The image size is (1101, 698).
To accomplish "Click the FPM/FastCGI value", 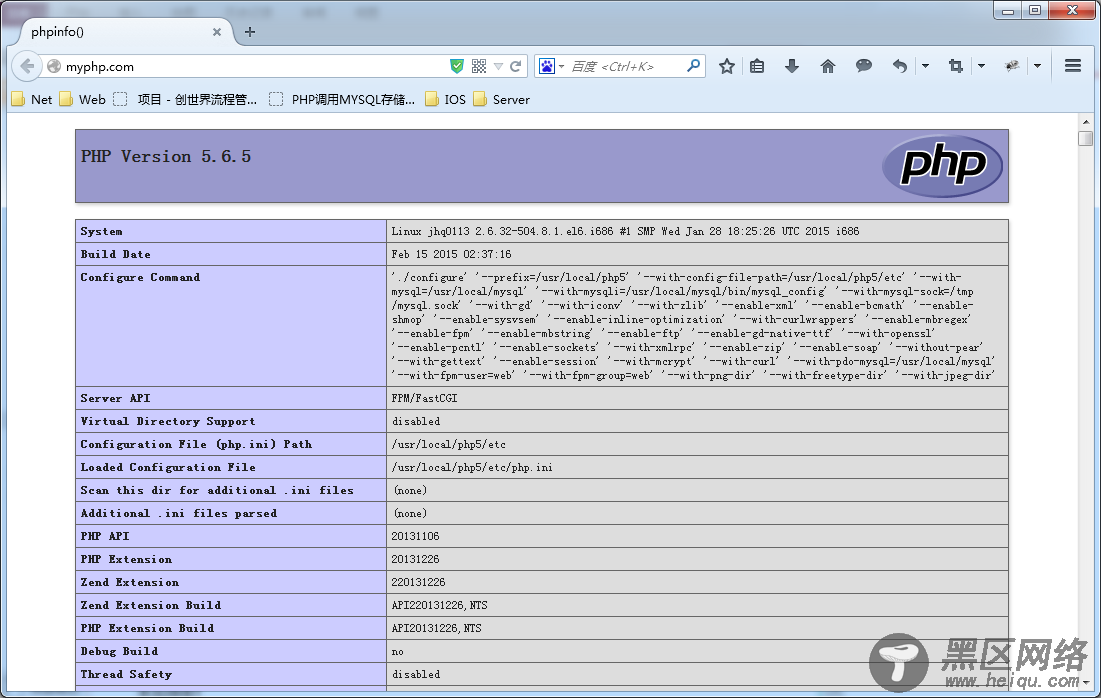I will (x=424, y=398).
